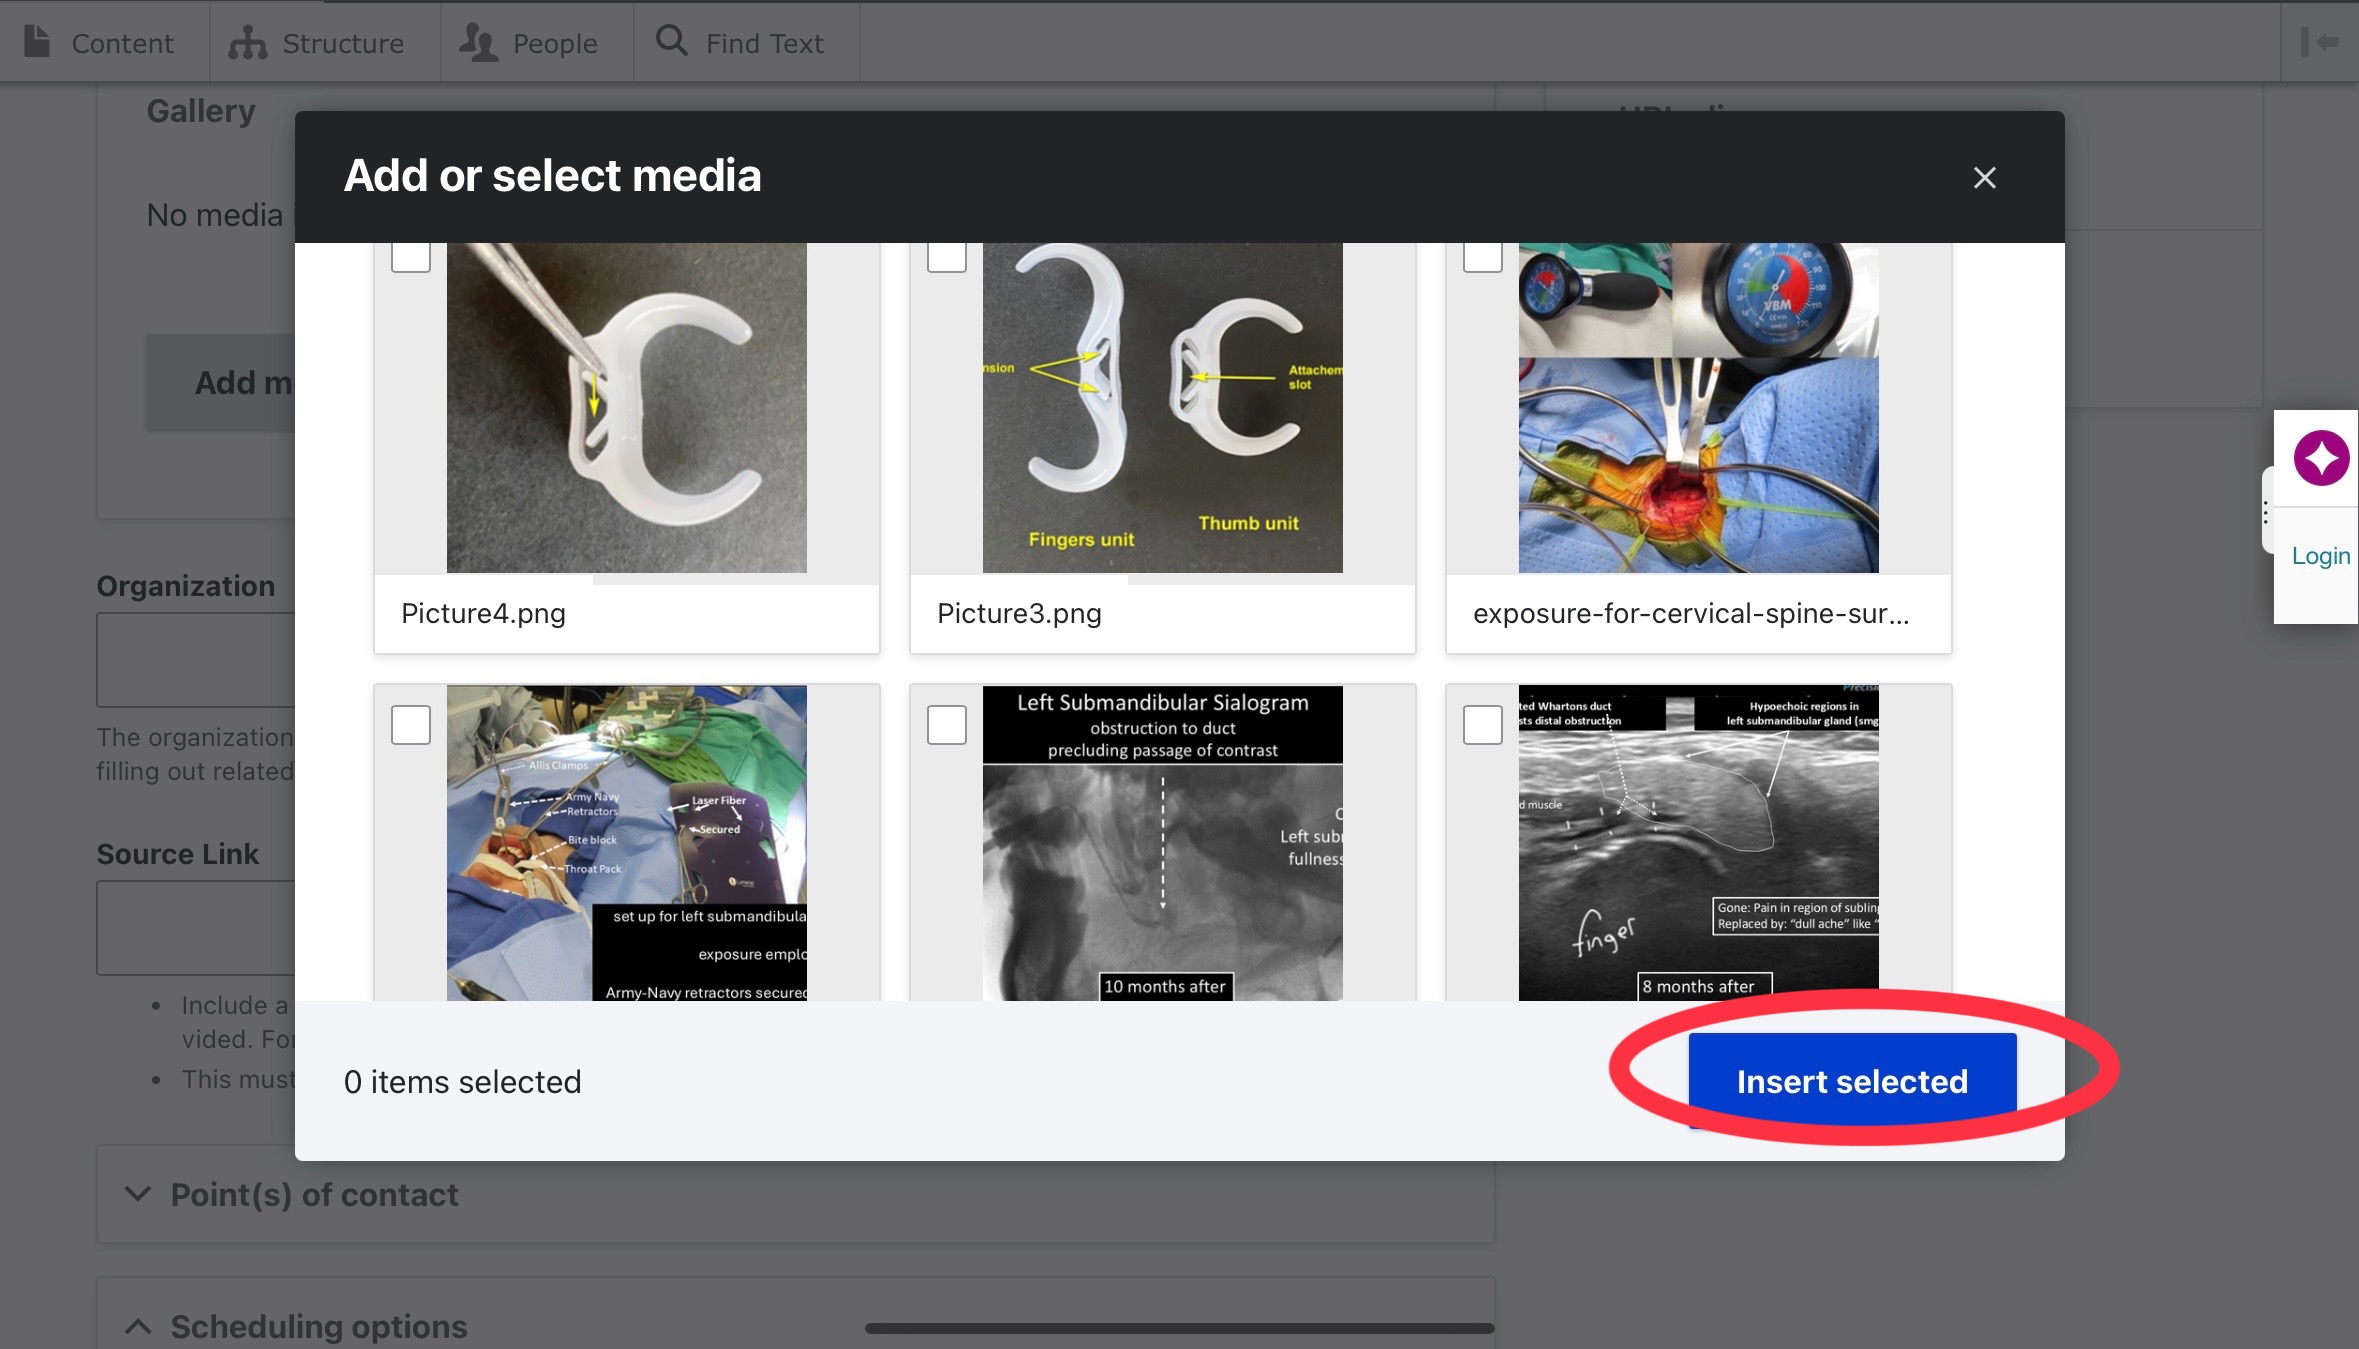Click the Insert selected button
2359x1349 pixels.
tap(1852, 1081)
